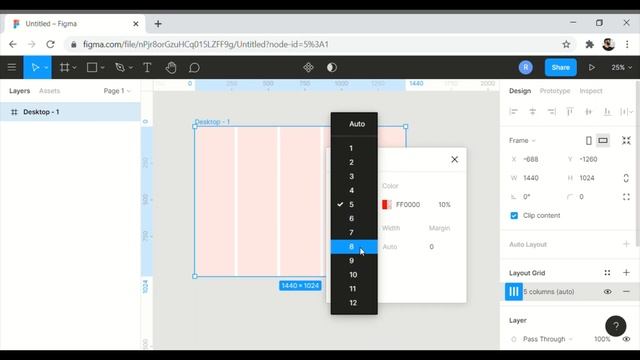Toggle layer visibility eye icon
This screenshot has height=360, width=640.
626,339
